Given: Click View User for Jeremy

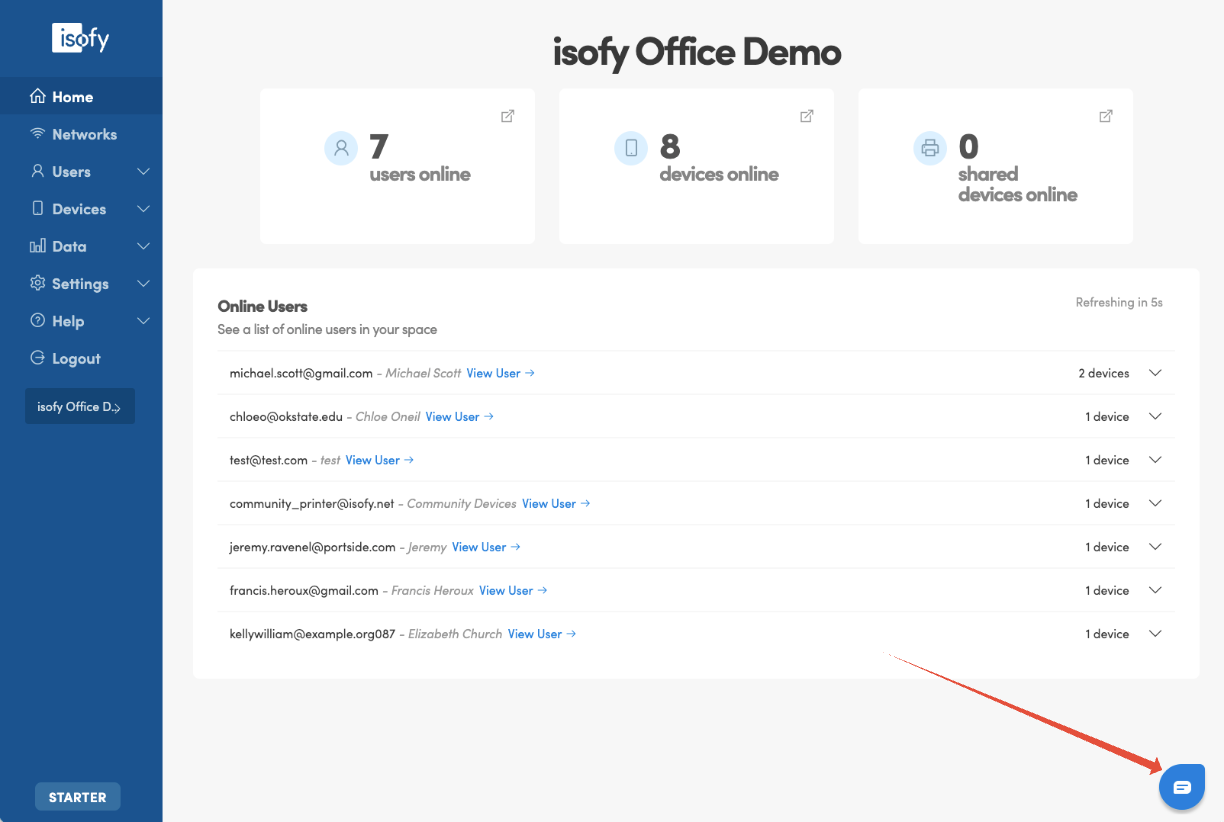Looking at the screenshot, I should [x=486, y=547].
